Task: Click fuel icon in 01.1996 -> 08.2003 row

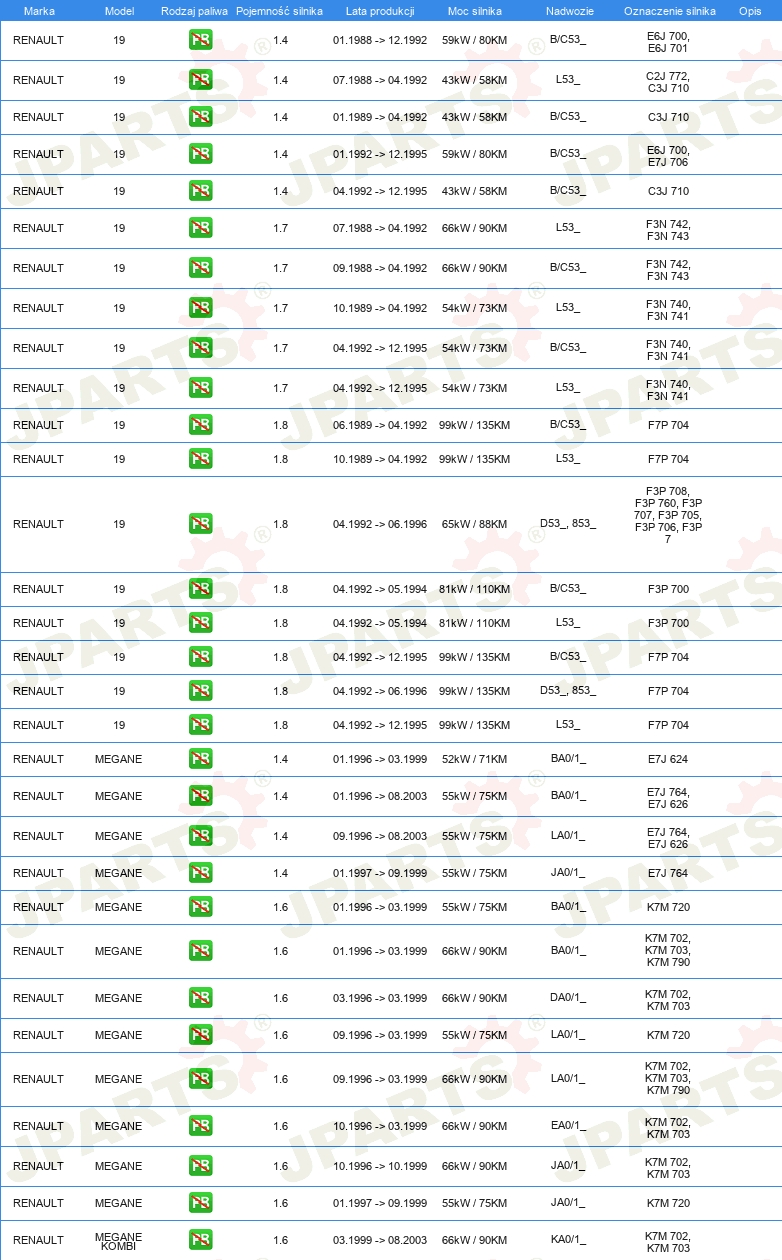Action: pos(200,796)
